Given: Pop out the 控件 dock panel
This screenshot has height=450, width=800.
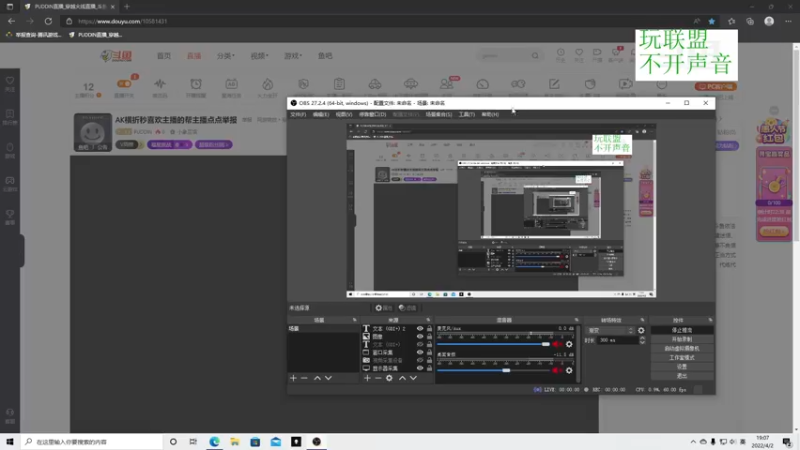Looking at the screenshot, I should (x=710, y=320).
